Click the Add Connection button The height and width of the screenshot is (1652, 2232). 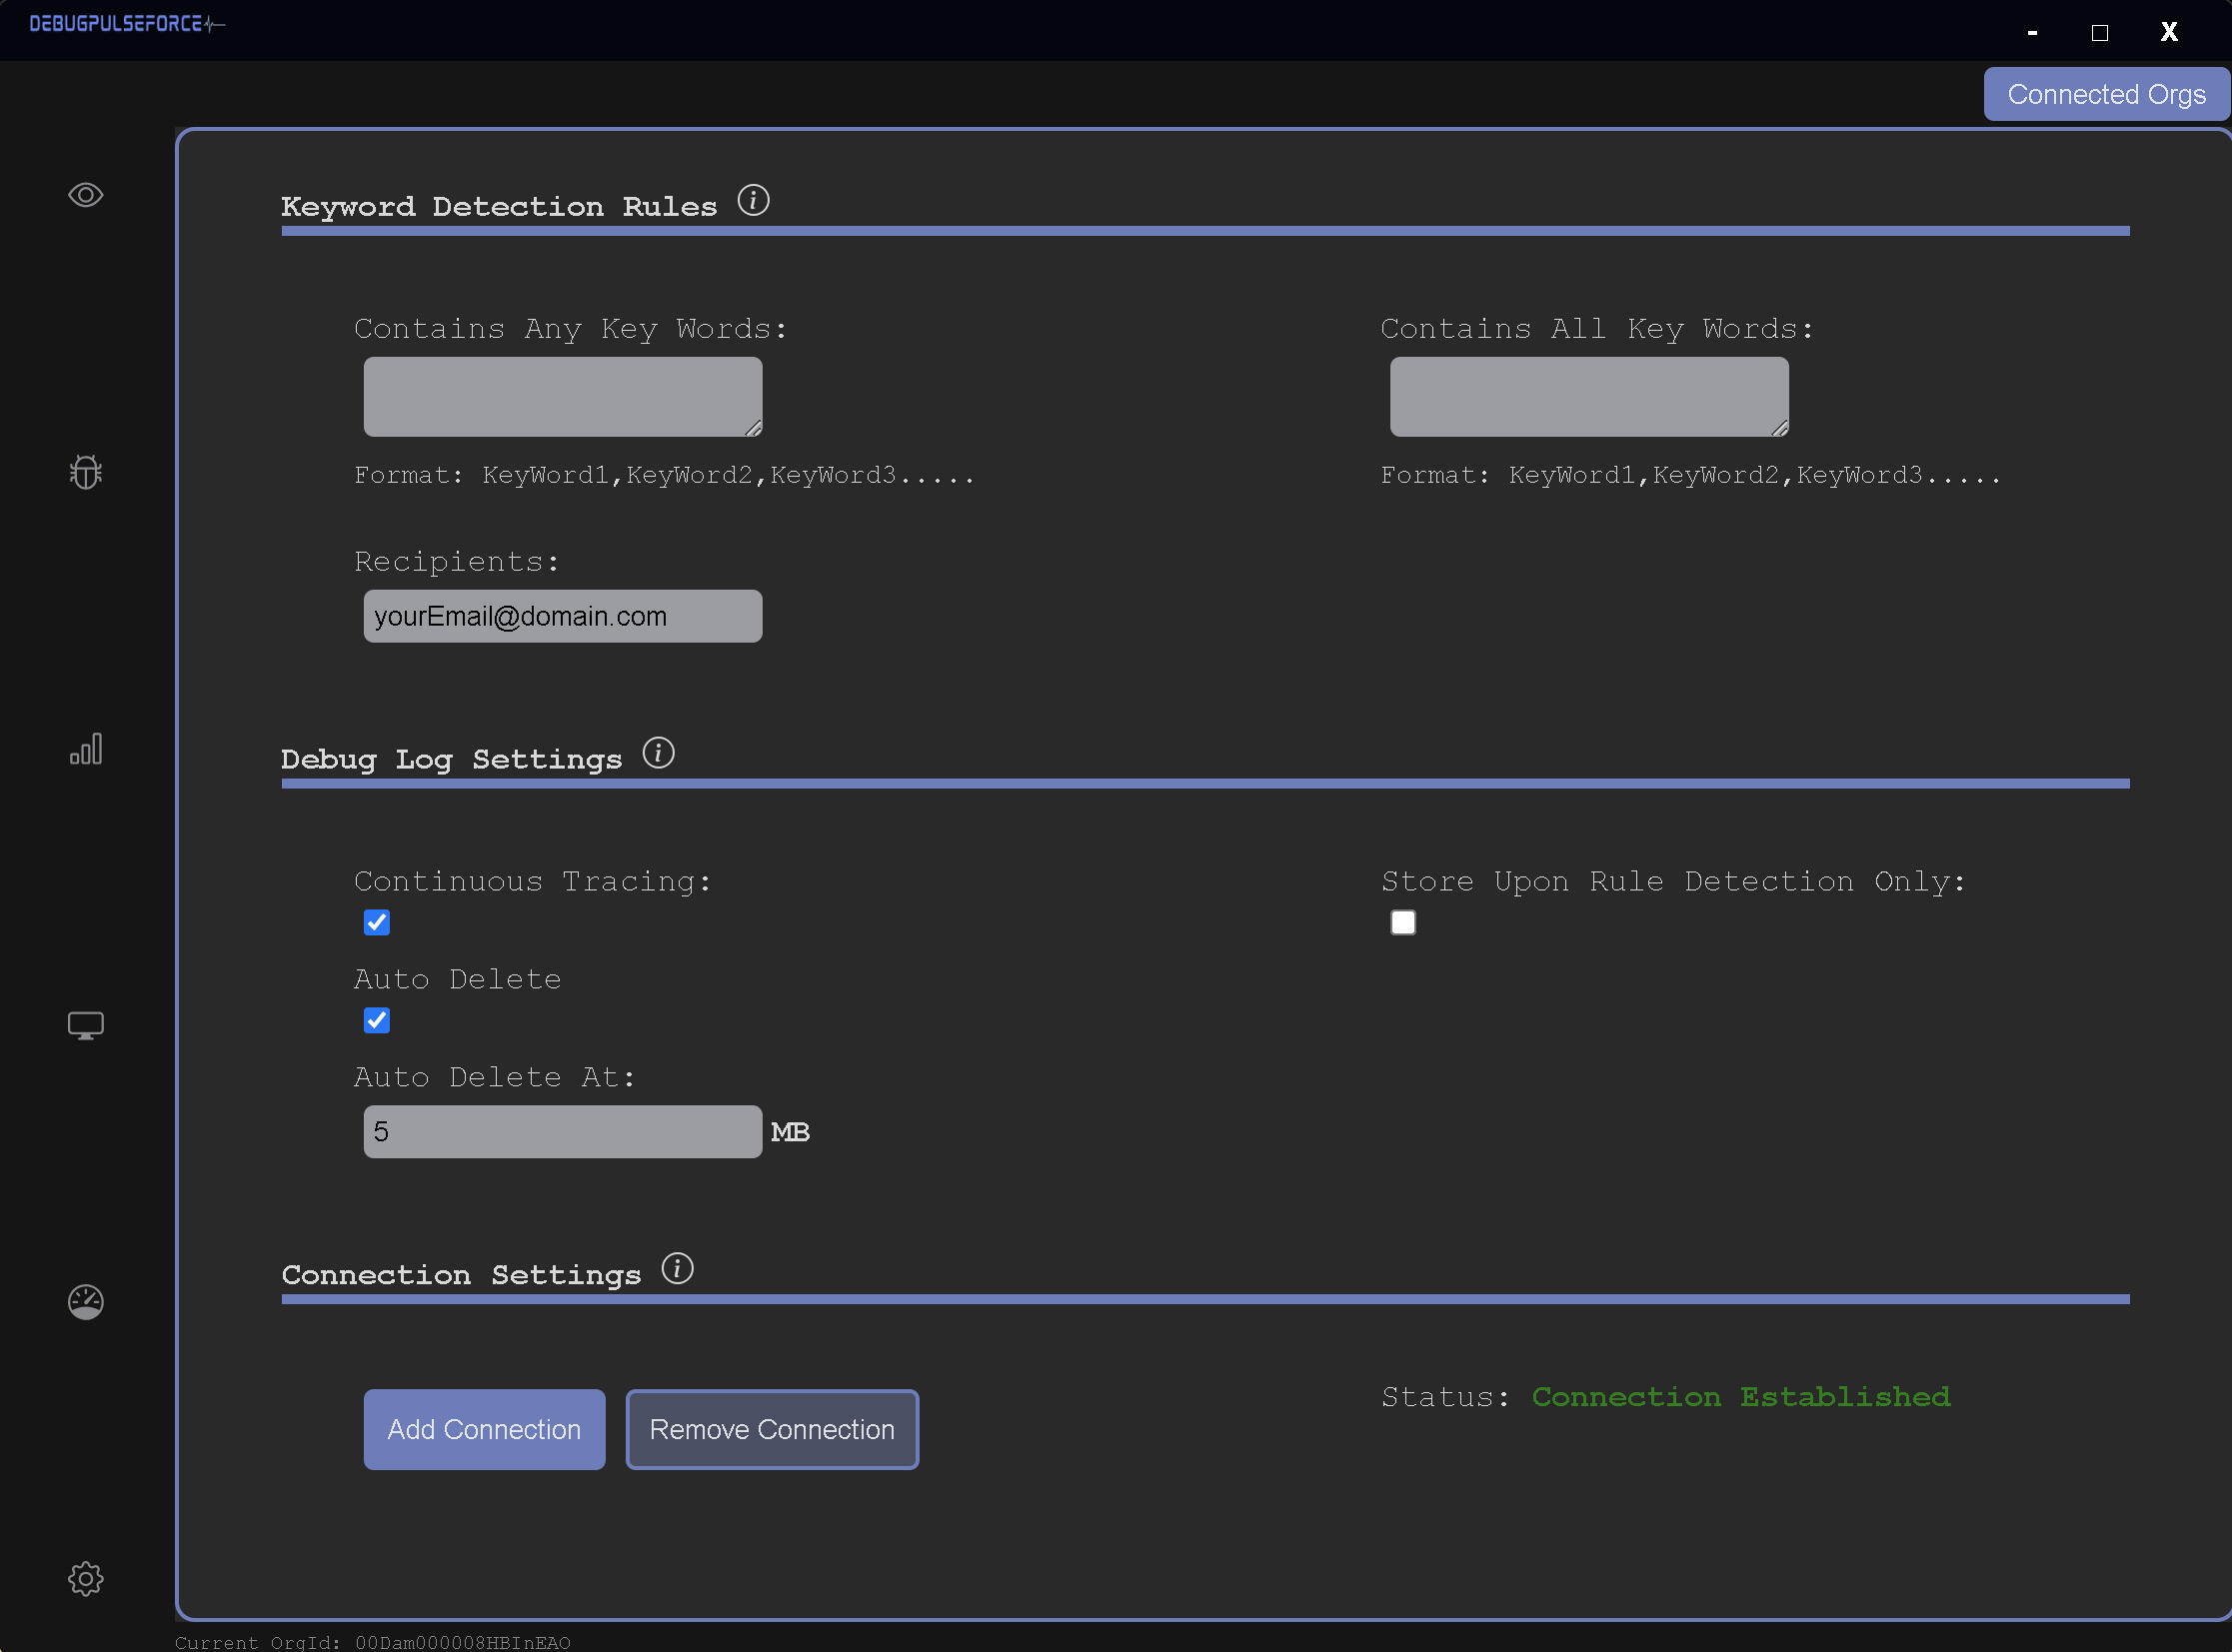click(x=484, y=1429)
